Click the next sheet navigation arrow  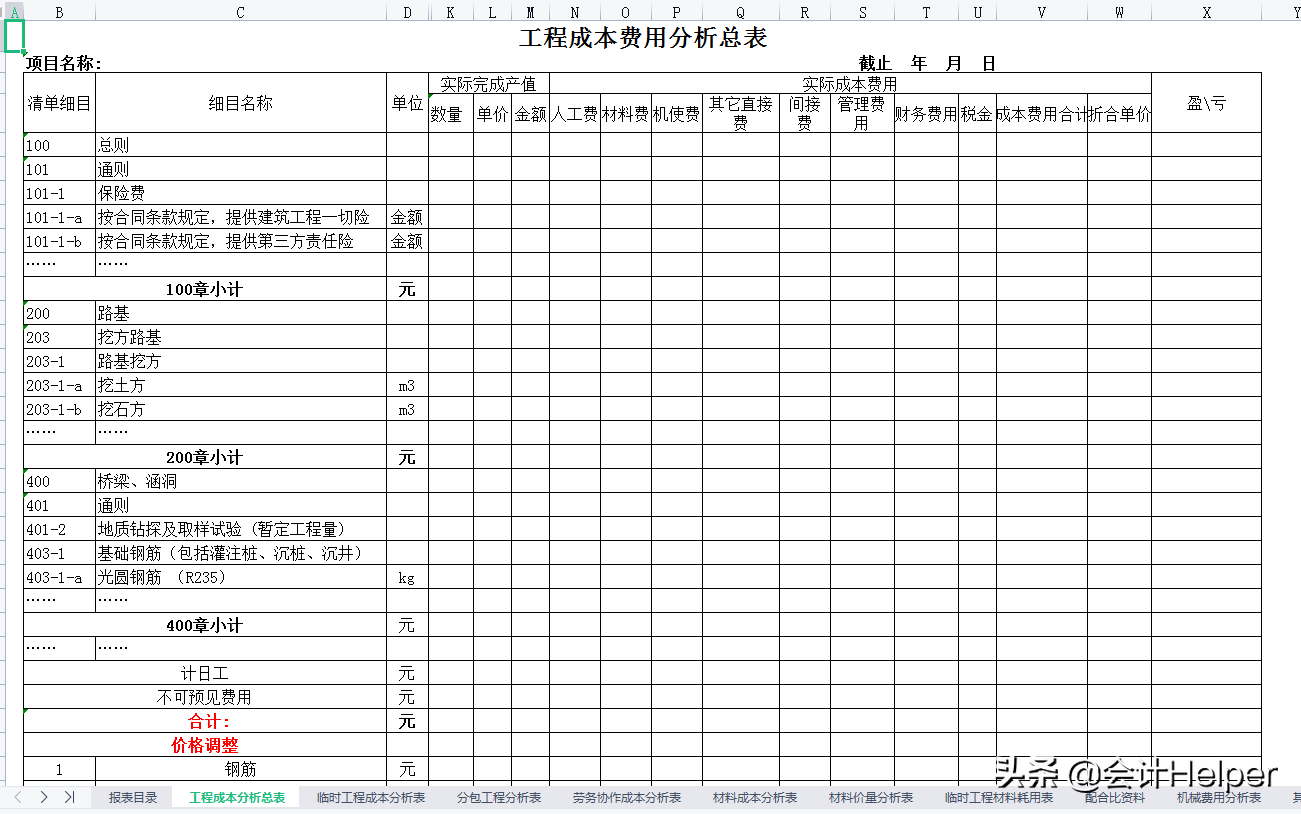coord(43,798)
